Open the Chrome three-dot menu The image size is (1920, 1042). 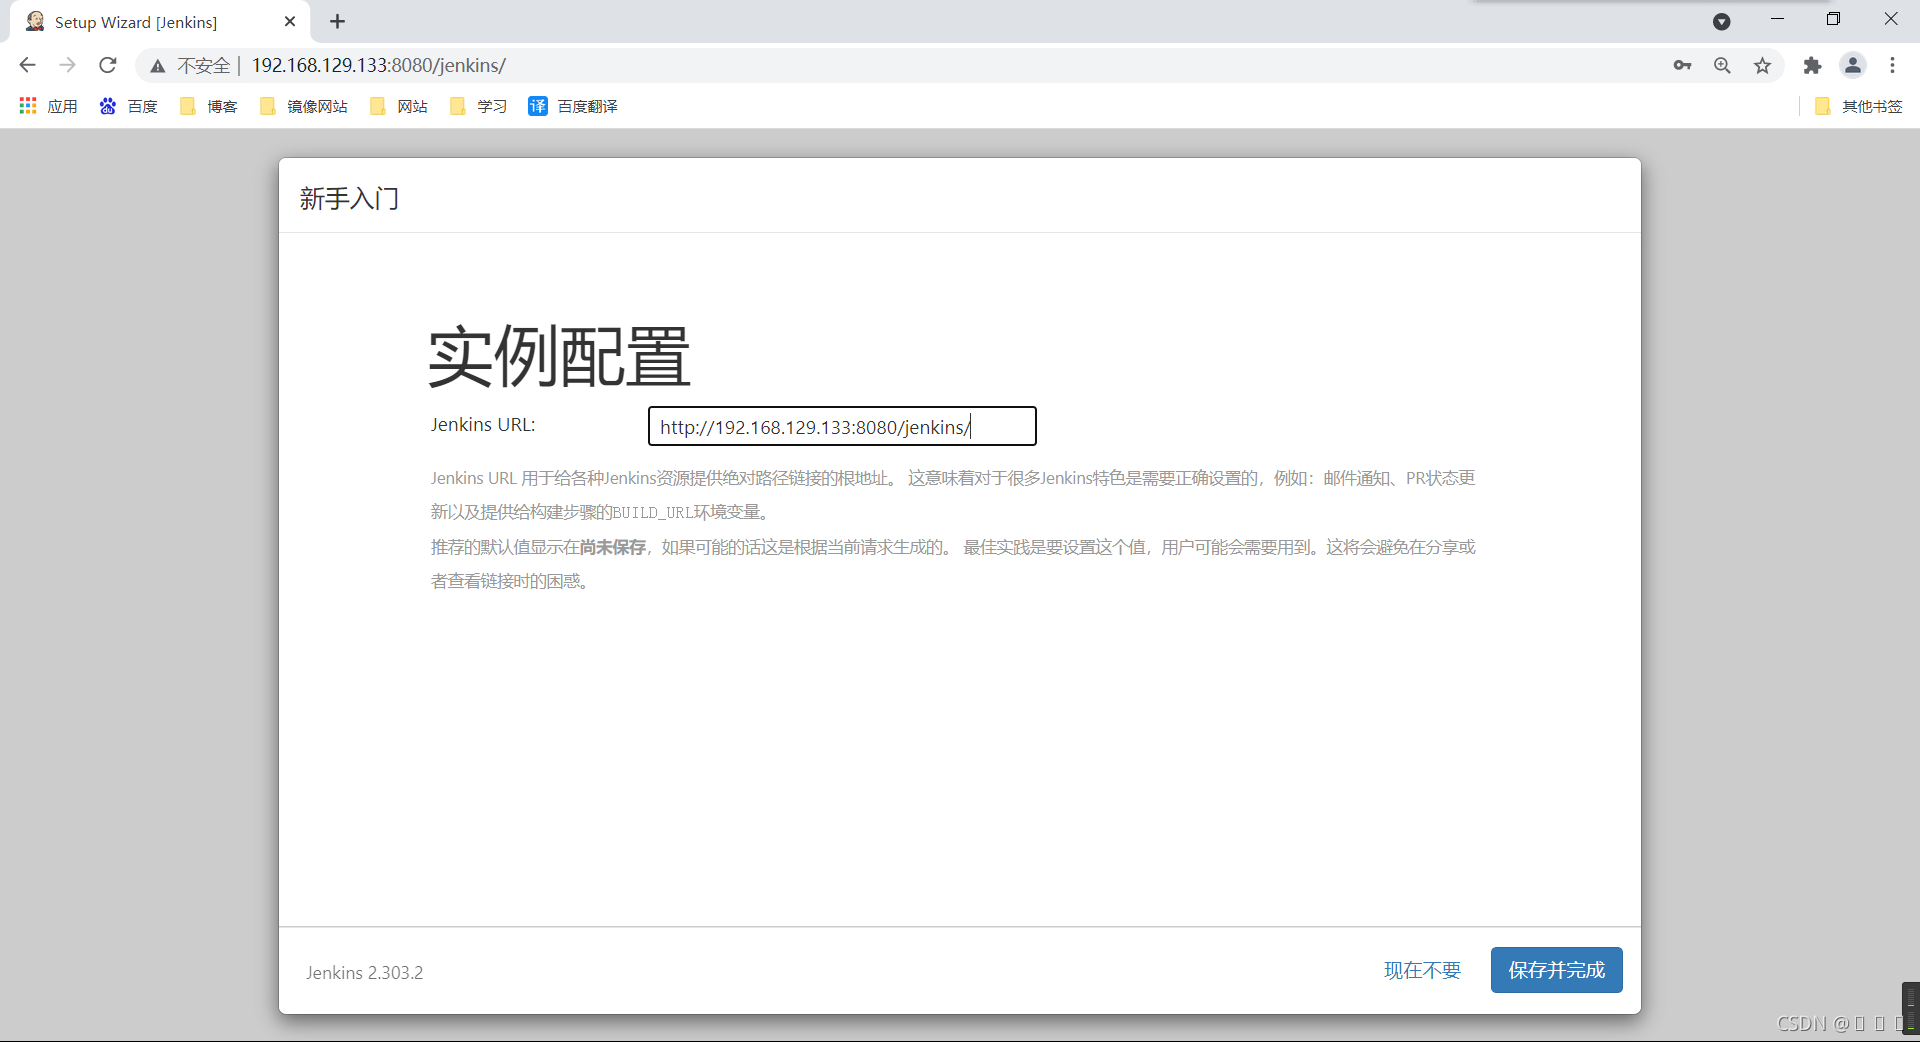[1892, 65]
